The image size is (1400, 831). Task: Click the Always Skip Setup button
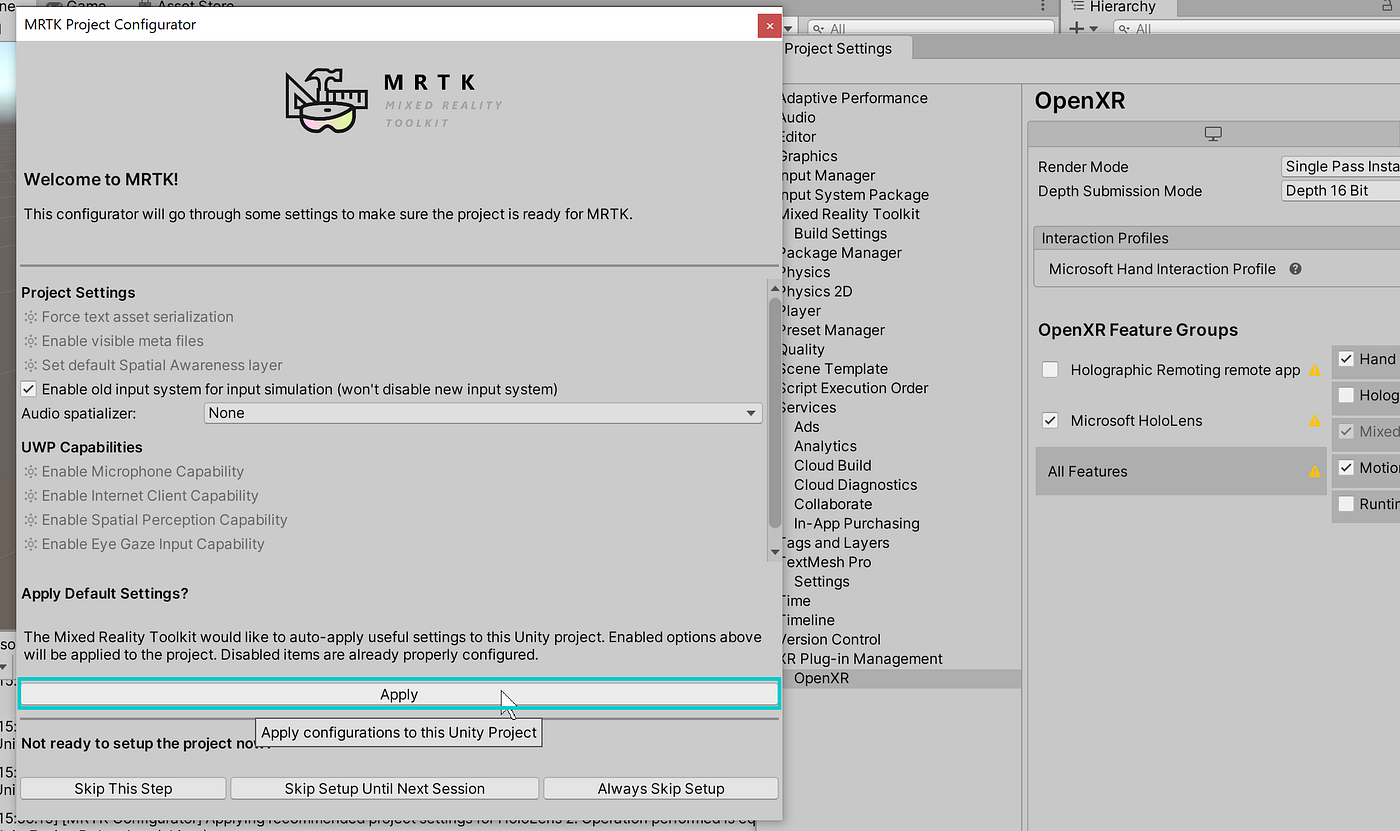click(661, 788)
